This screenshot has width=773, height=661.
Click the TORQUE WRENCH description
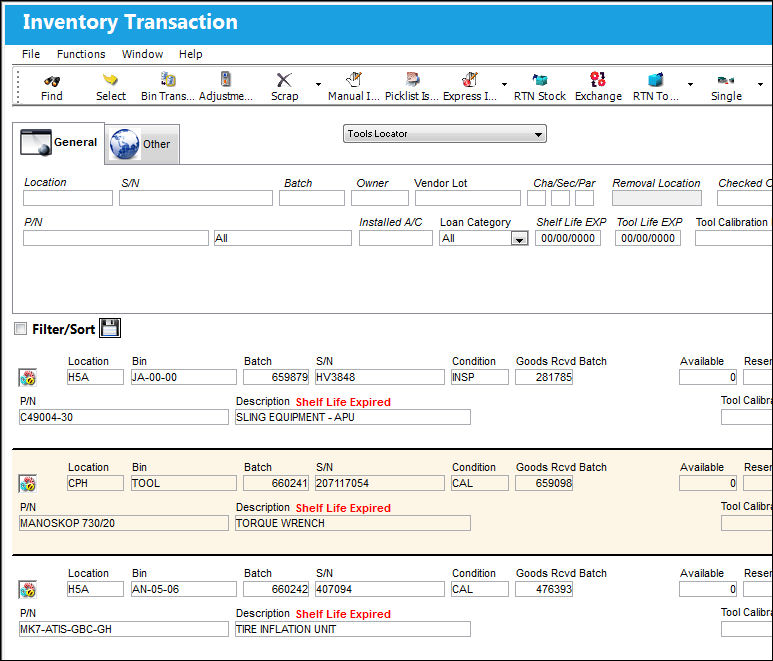tap(352, 523)
